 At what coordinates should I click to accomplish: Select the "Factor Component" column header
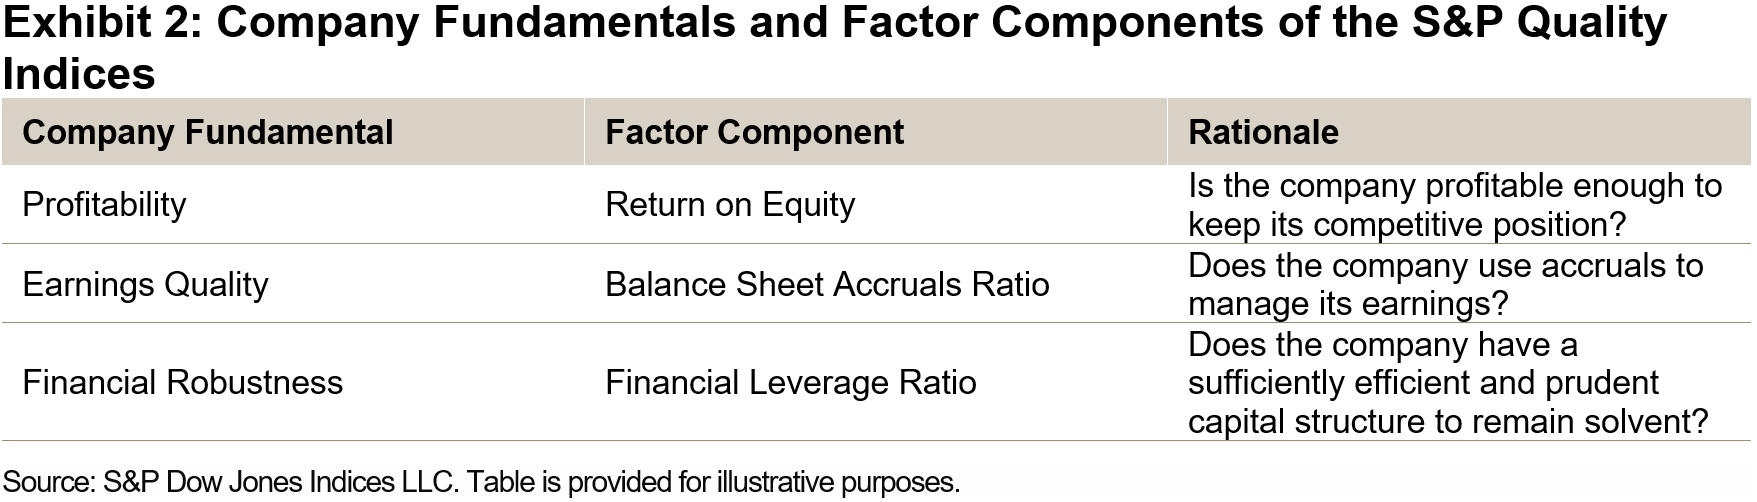(x=754, y=132)
